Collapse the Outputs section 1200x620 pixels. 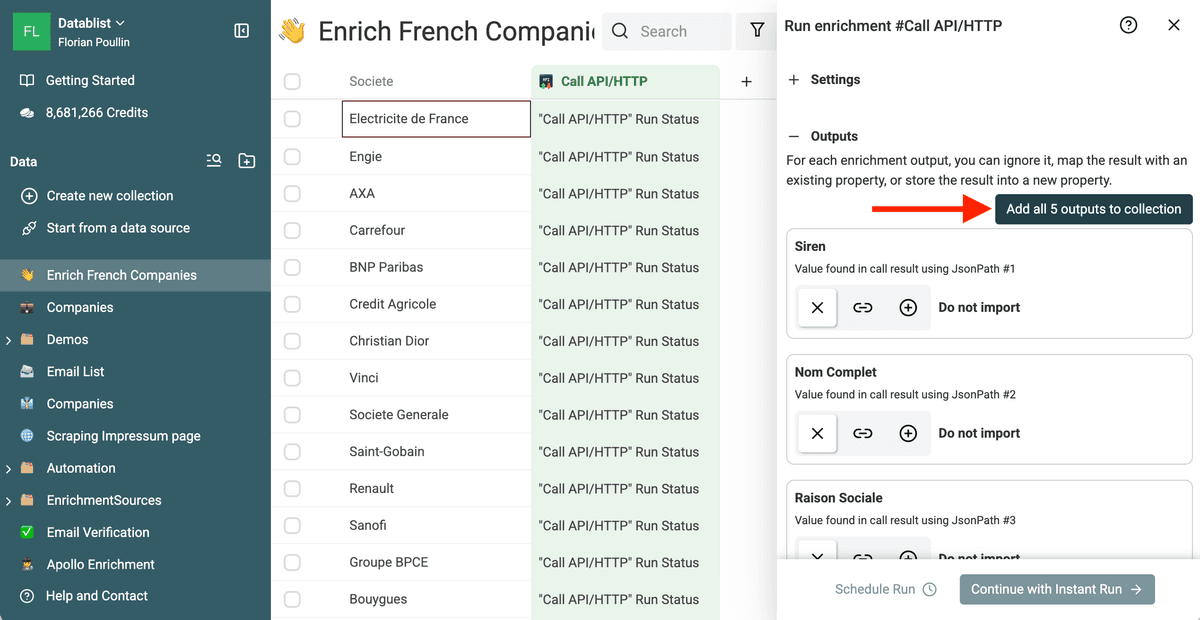(x=823, y=136)
